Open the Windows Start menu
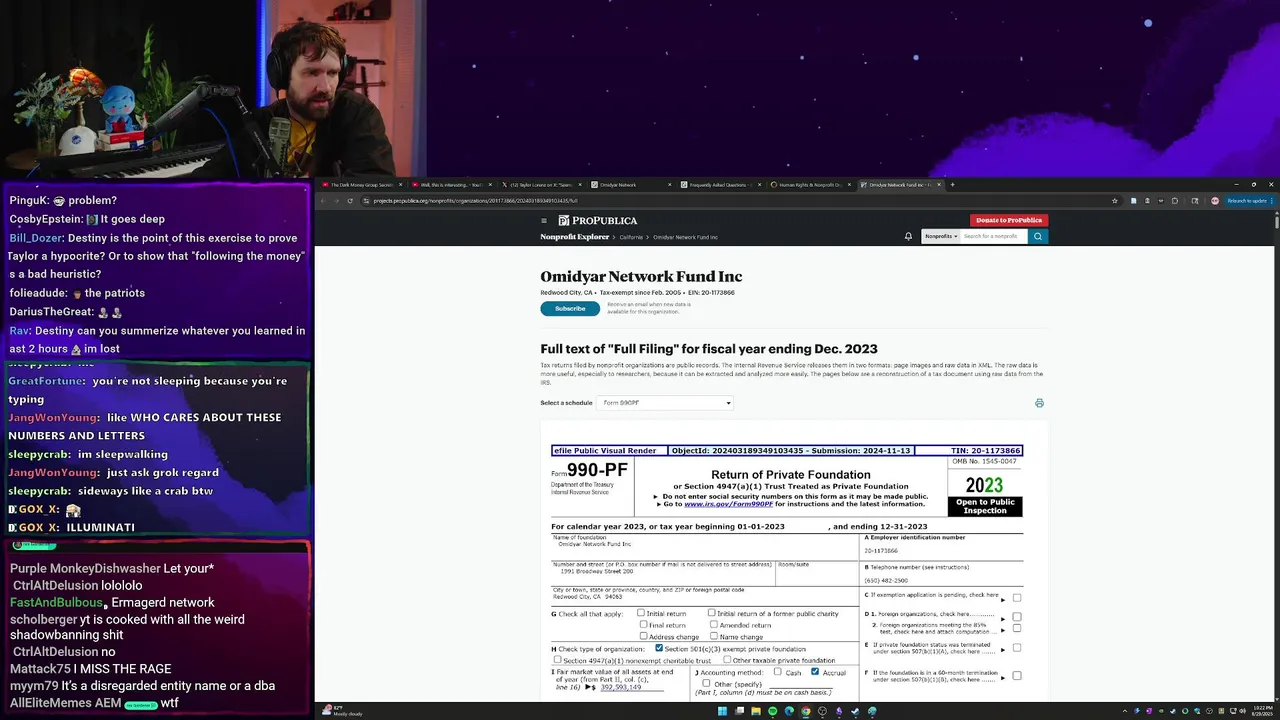Screen dimensions: 1280x720 click(x=722, y=711)
